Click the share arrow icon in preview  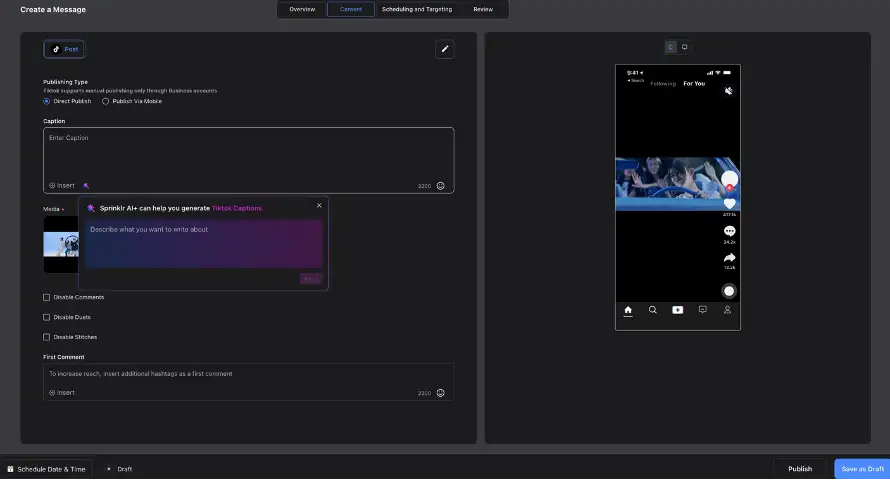coord(729,258)
